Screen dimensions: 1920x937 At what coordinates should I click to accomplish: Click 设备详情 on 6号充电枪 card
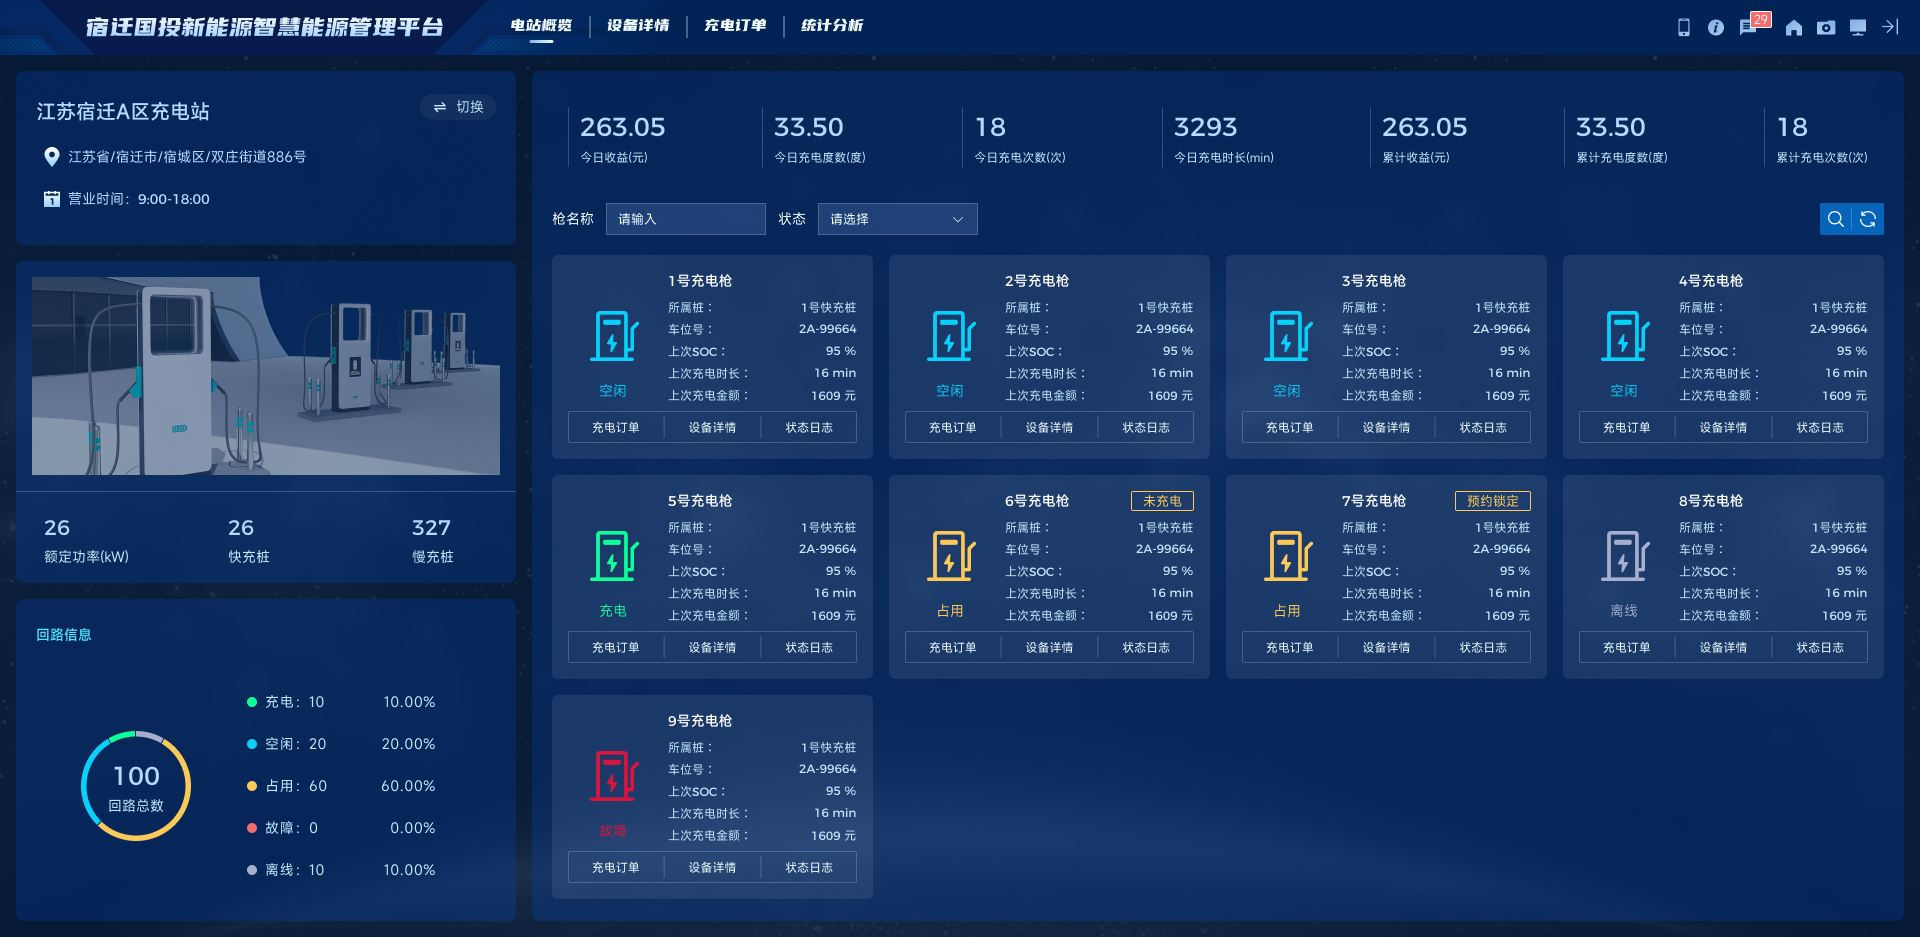pyautogui.click(x=1049, y=647)
